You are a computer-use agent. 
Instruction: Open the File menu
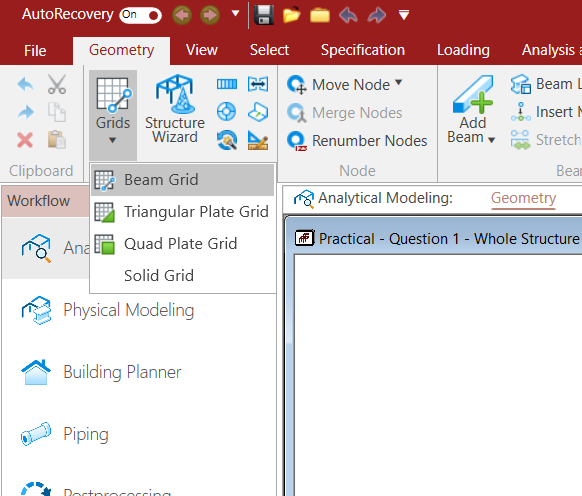(x=35, y=50)
